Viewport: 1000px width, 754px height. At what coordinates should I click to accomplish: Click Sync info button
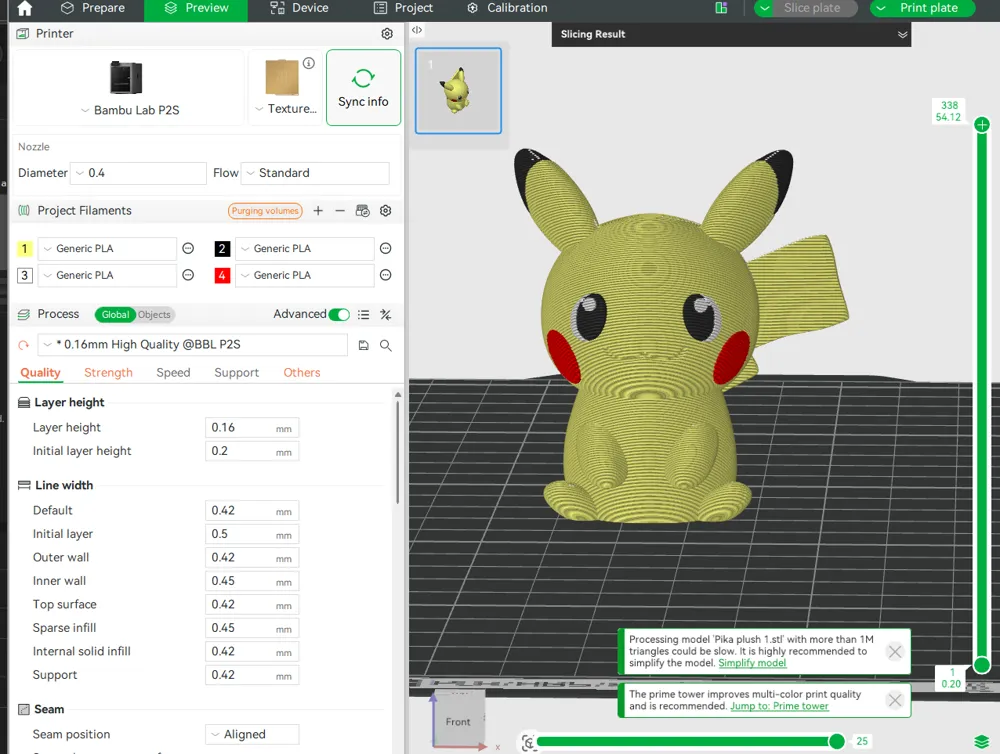click(363, 87)
